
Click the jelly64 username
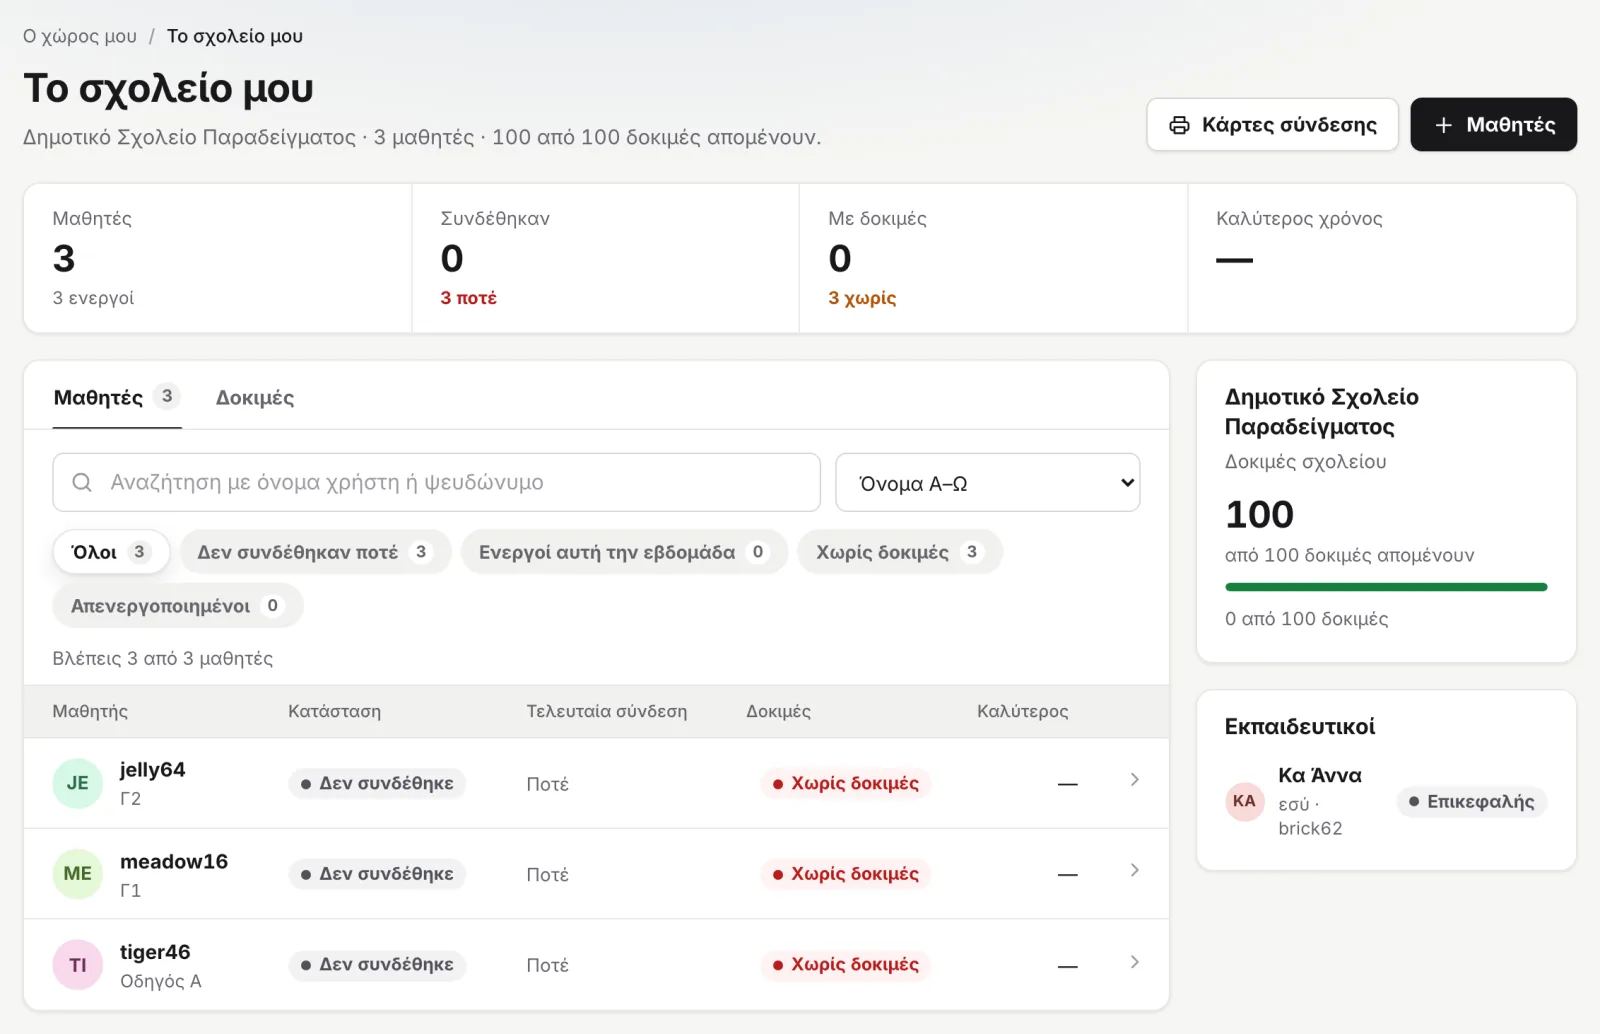[x=152, y=770]
